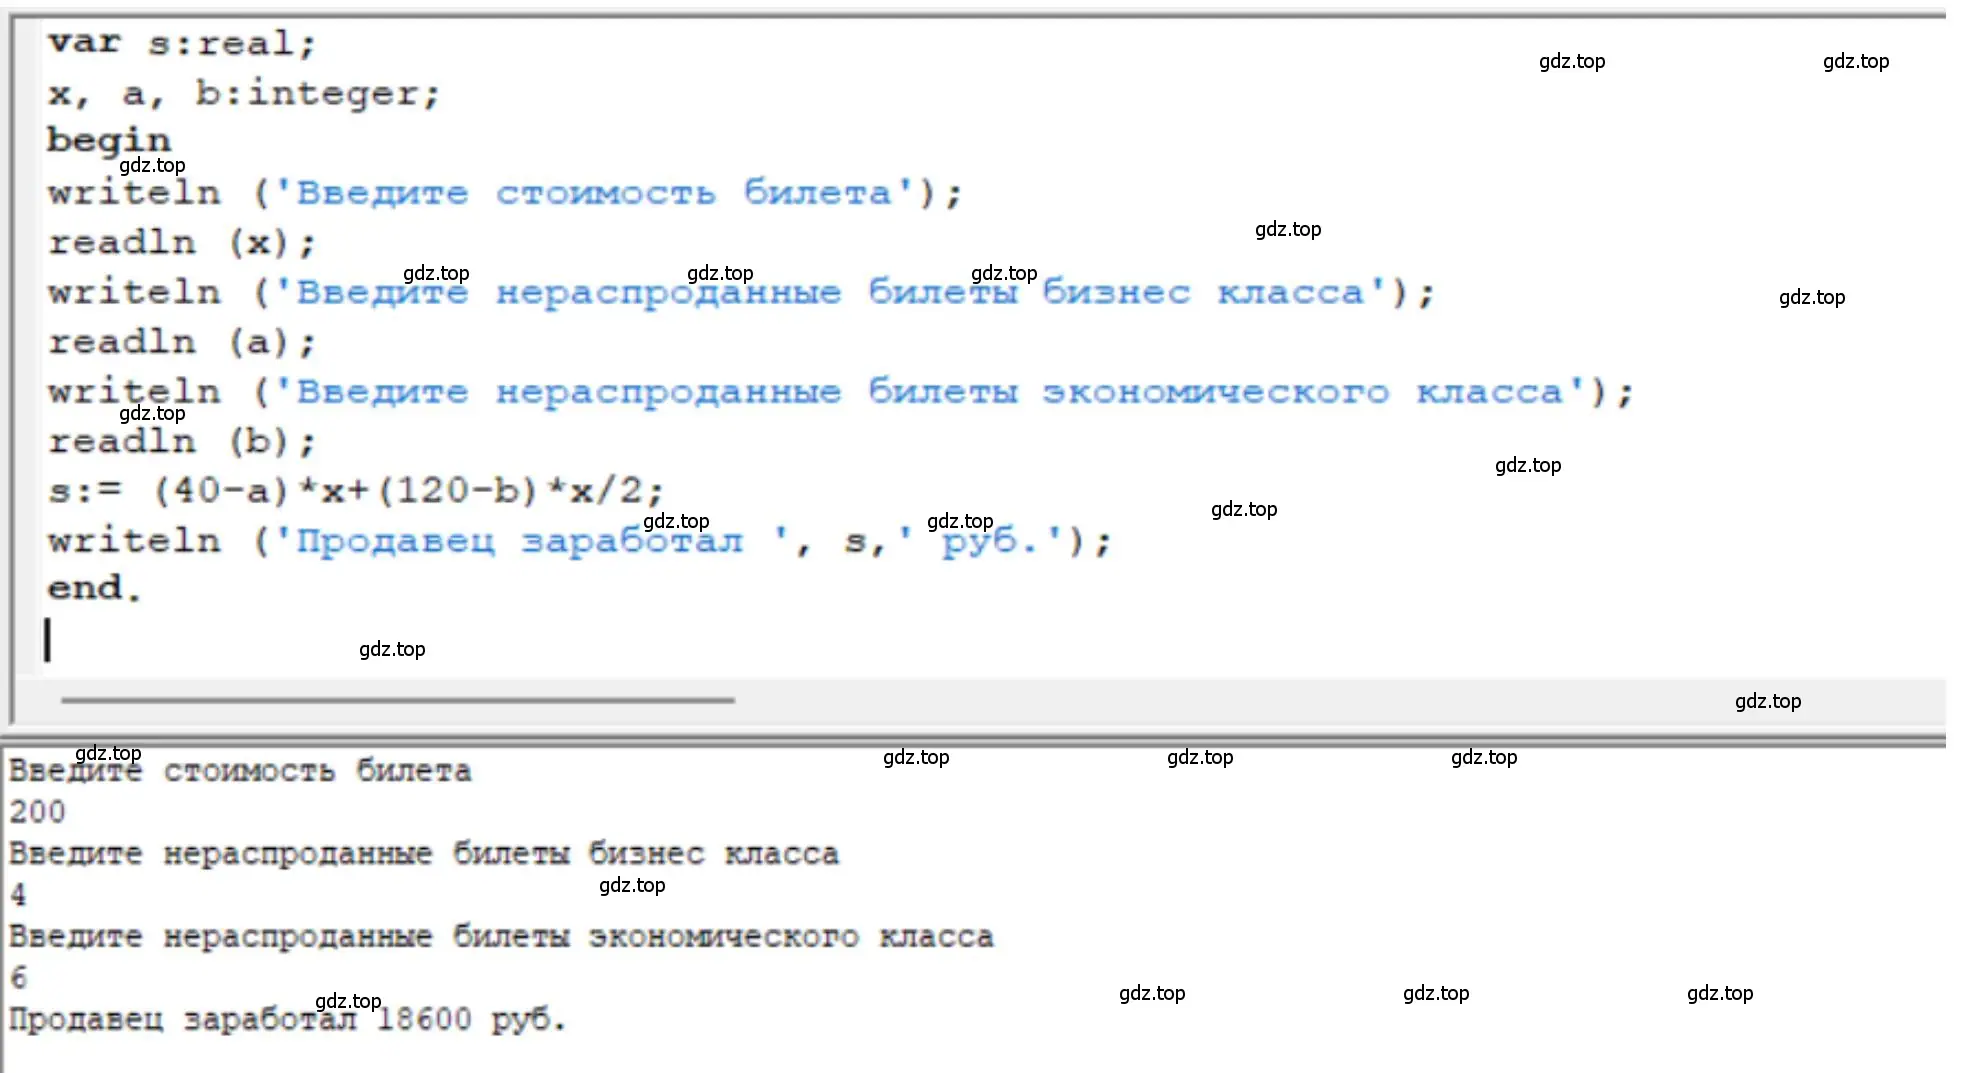Image resolution: width=1966 pixels, height=1073 pixels.
Task: Click the 'readln (a);' line
Action: pos(181,342)
